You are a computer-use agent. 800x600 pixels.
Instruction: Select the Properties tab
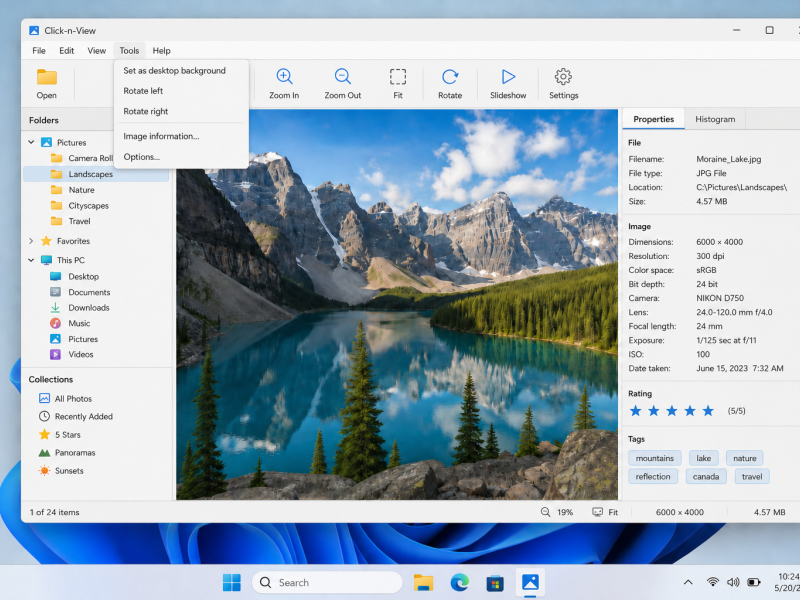tap(654, 119)
